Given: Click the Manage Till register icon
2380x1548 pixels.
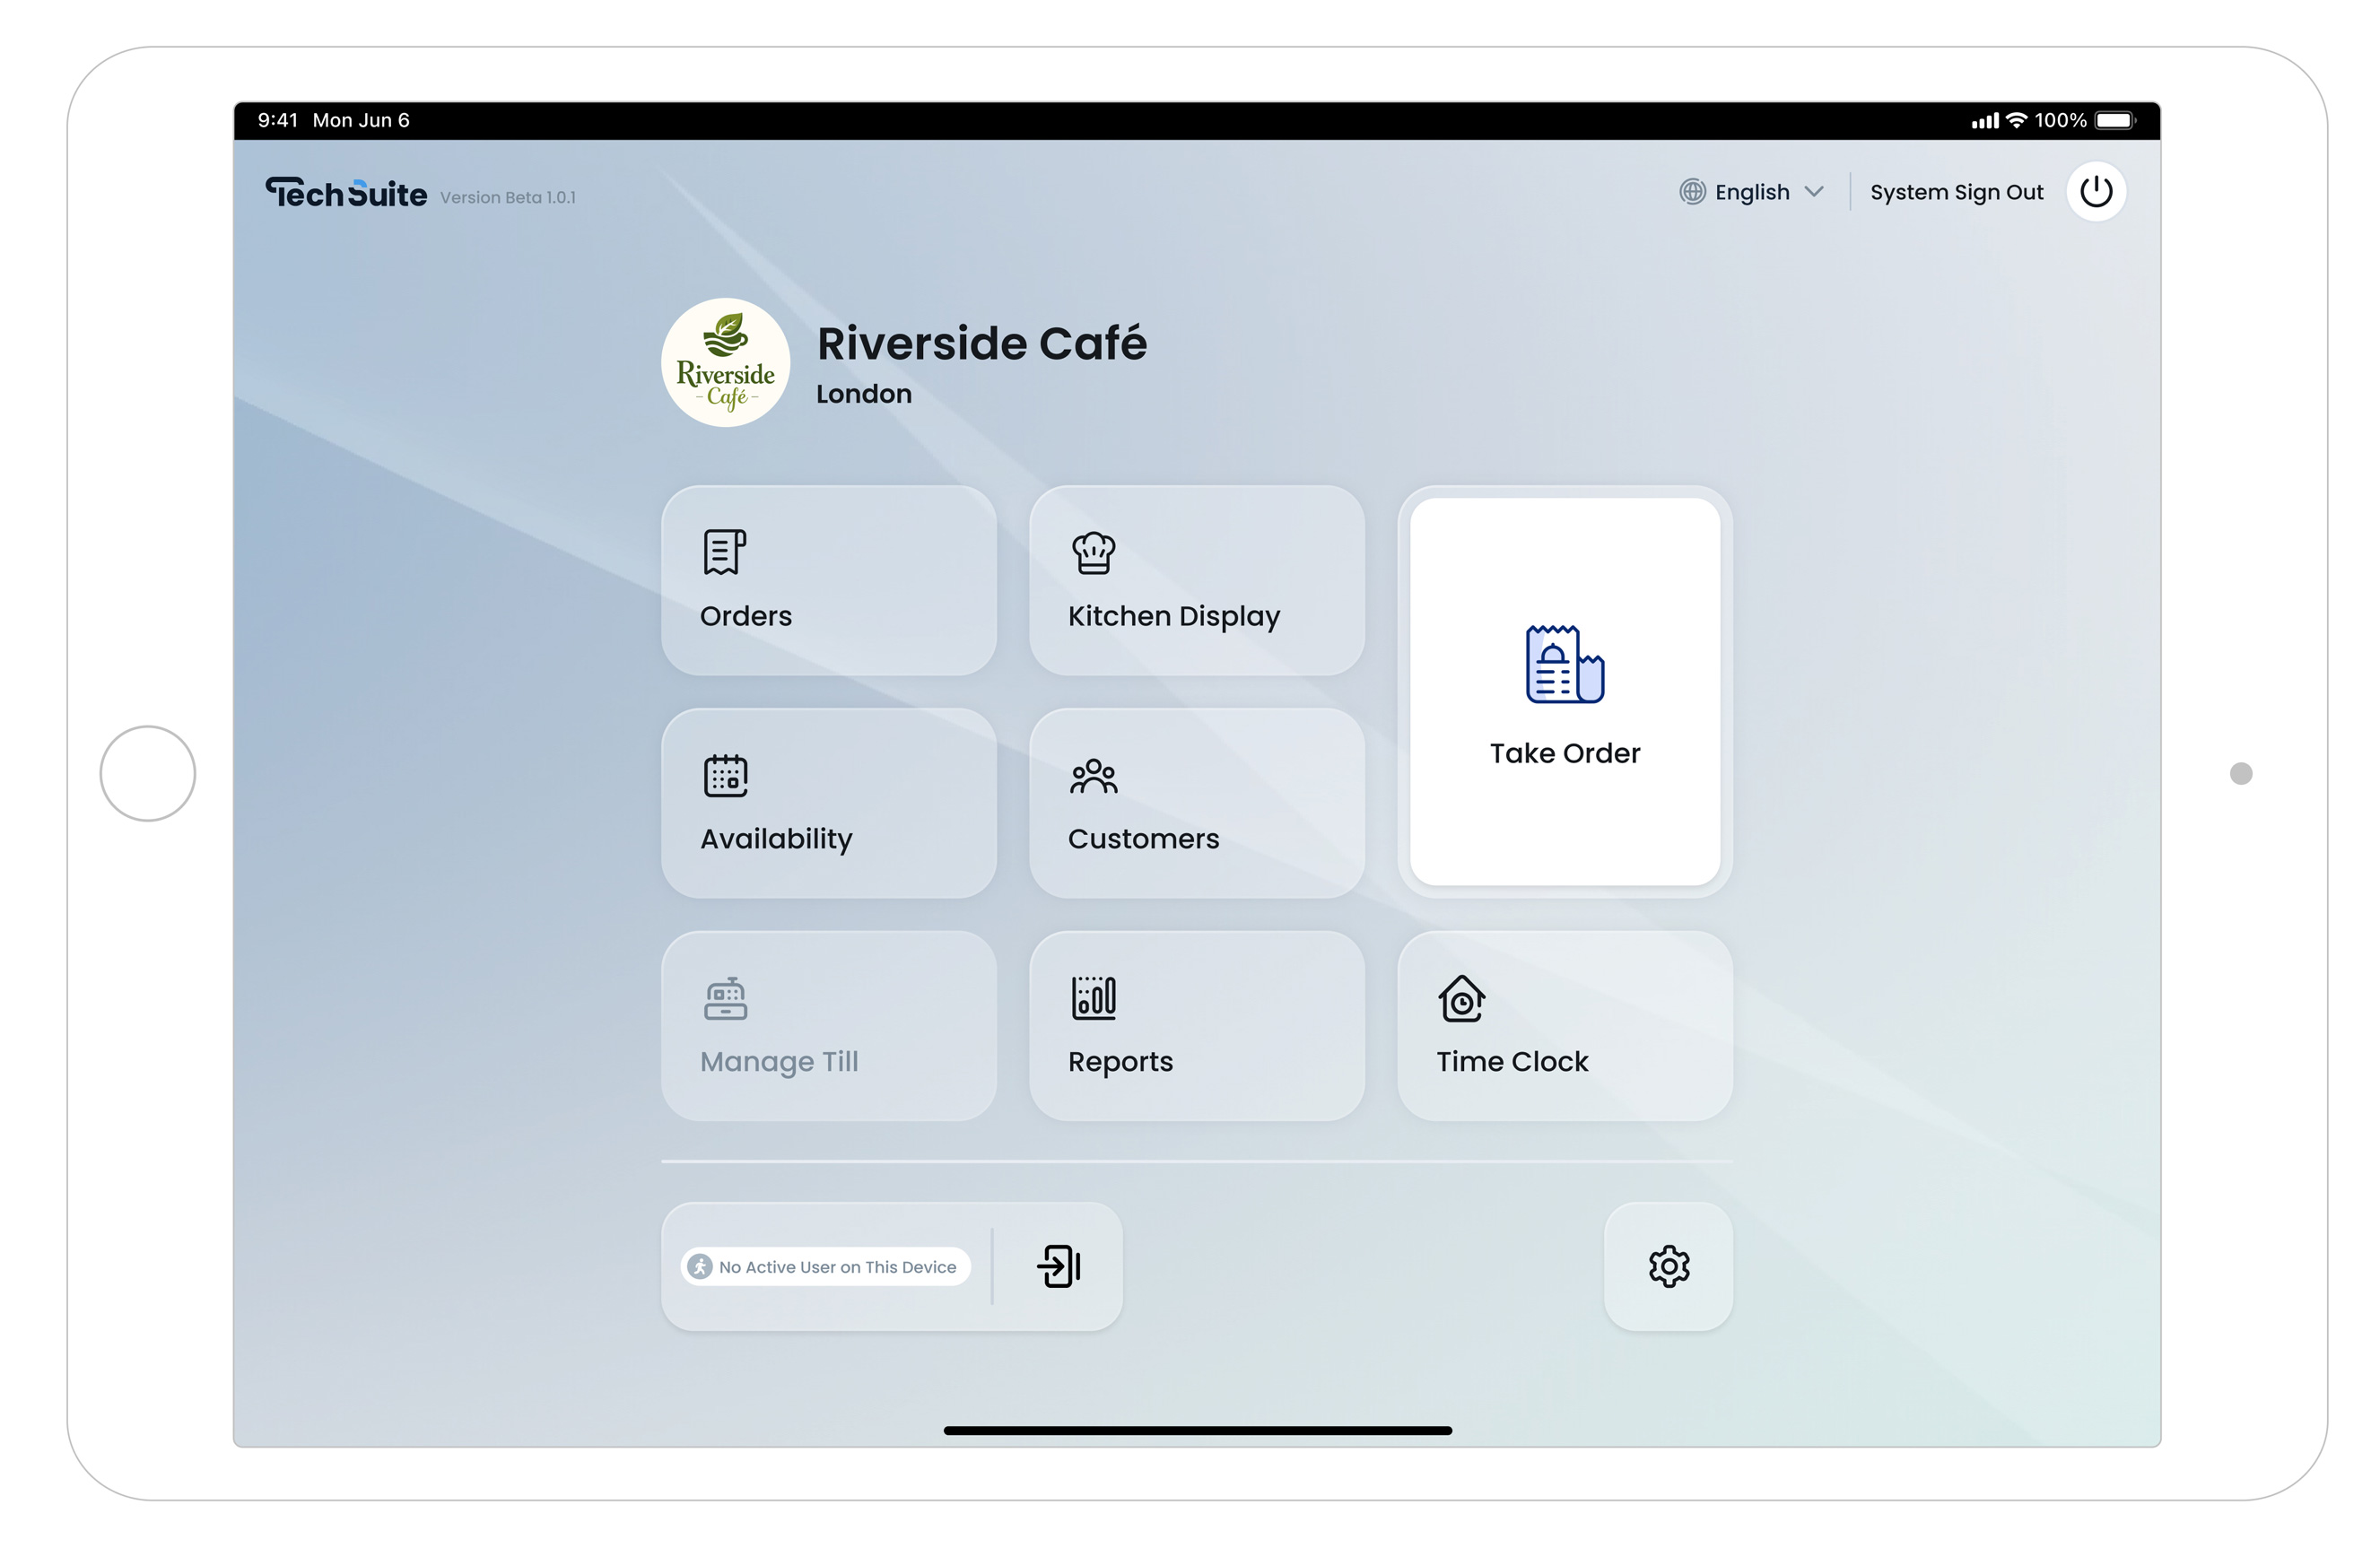Looking at the screenshot, I should [724, 997].
